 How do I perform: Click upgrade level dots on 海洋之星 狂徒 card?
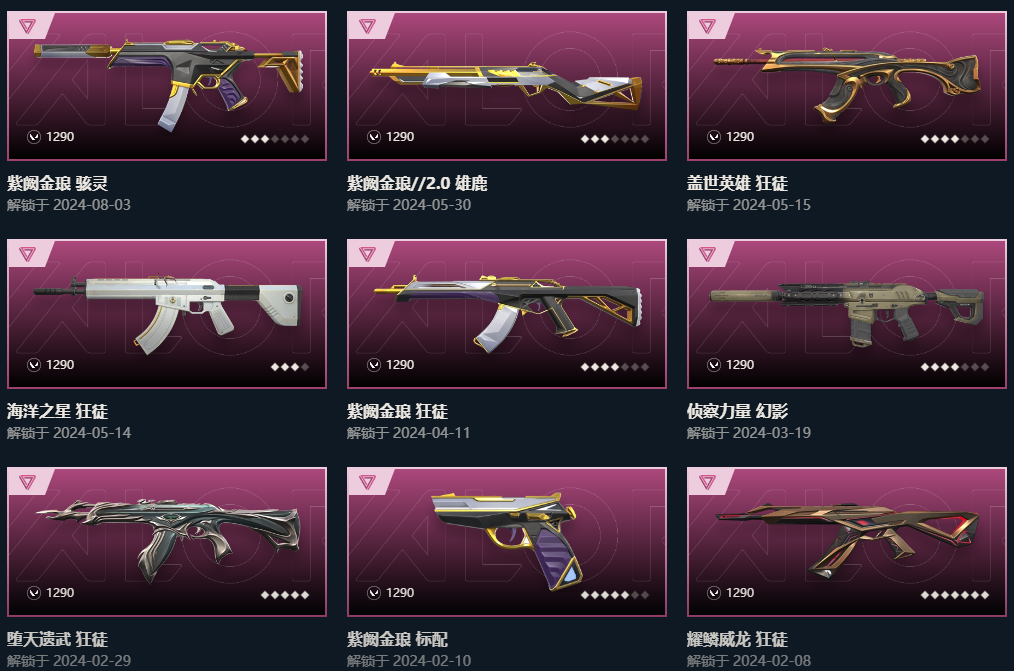[290, 367]
